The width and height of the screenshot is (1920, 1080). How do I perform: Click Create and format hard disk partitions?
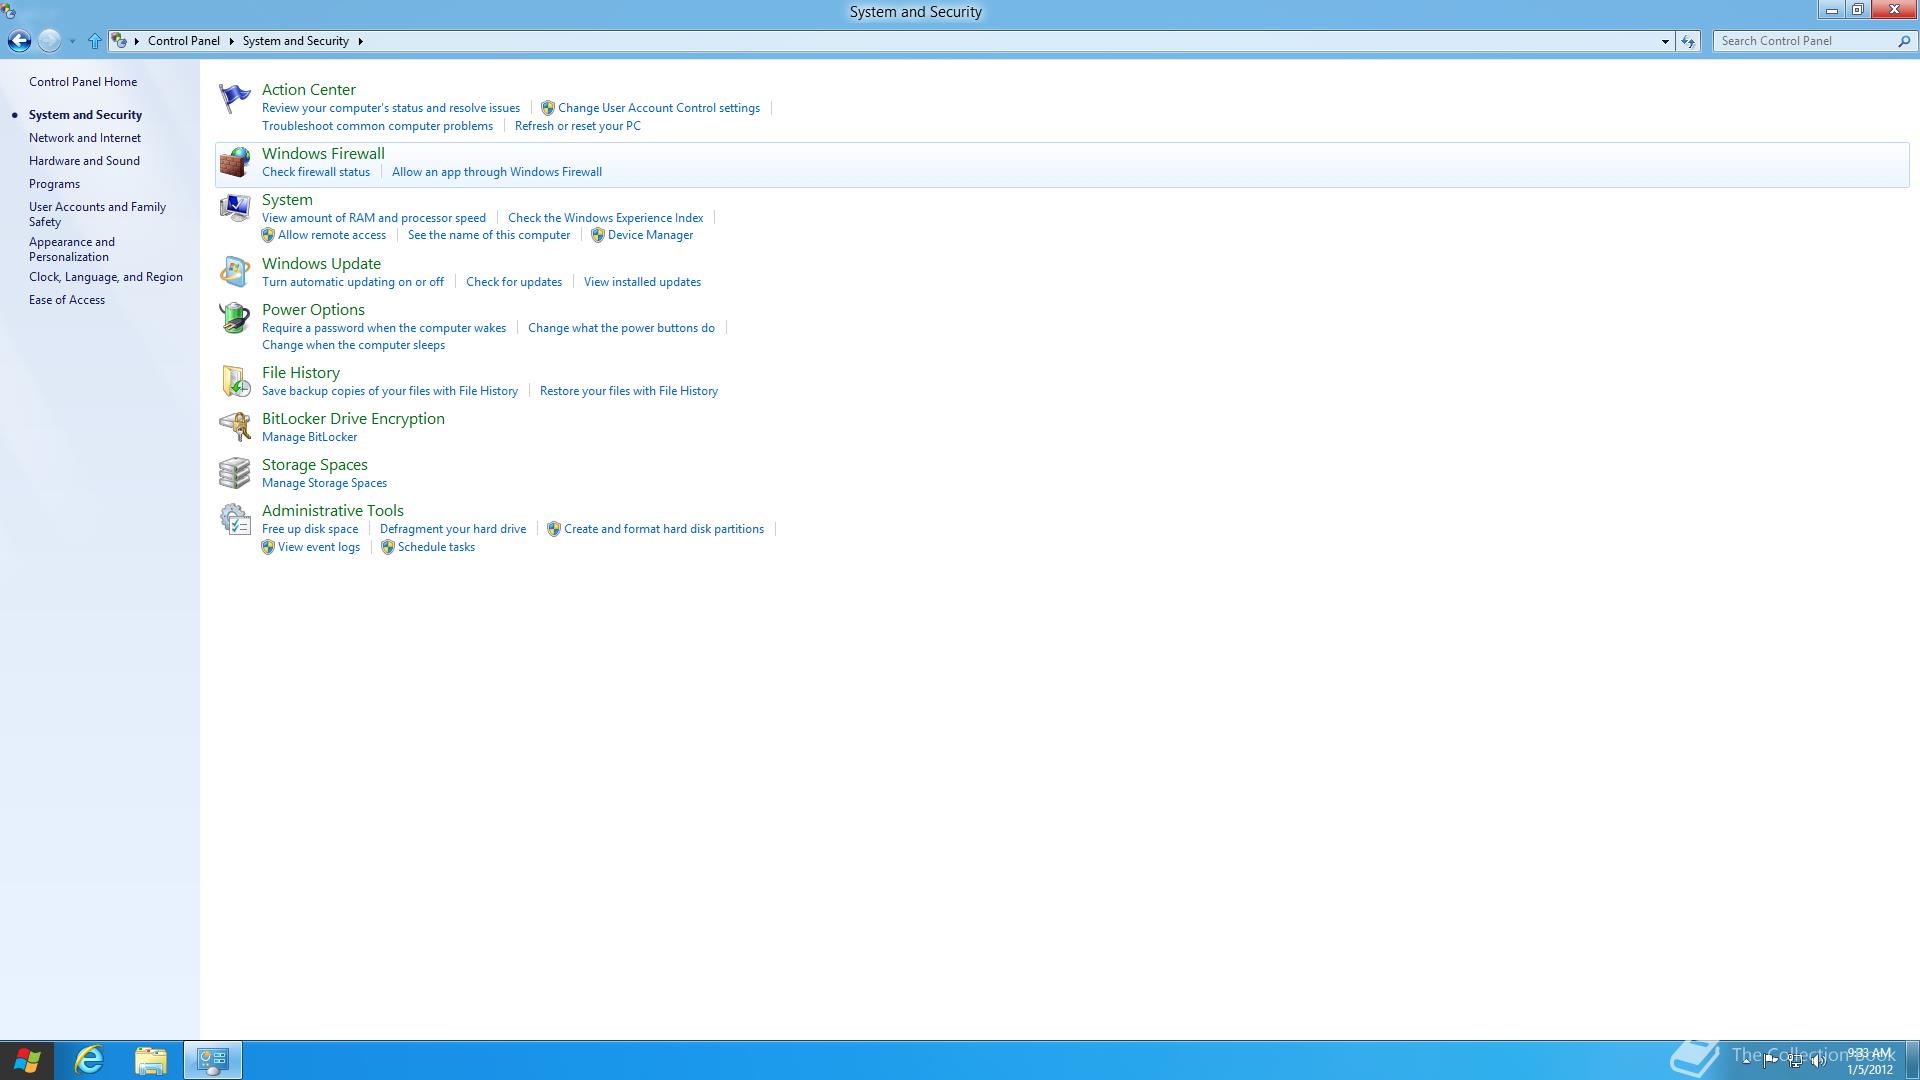[664, 529]
